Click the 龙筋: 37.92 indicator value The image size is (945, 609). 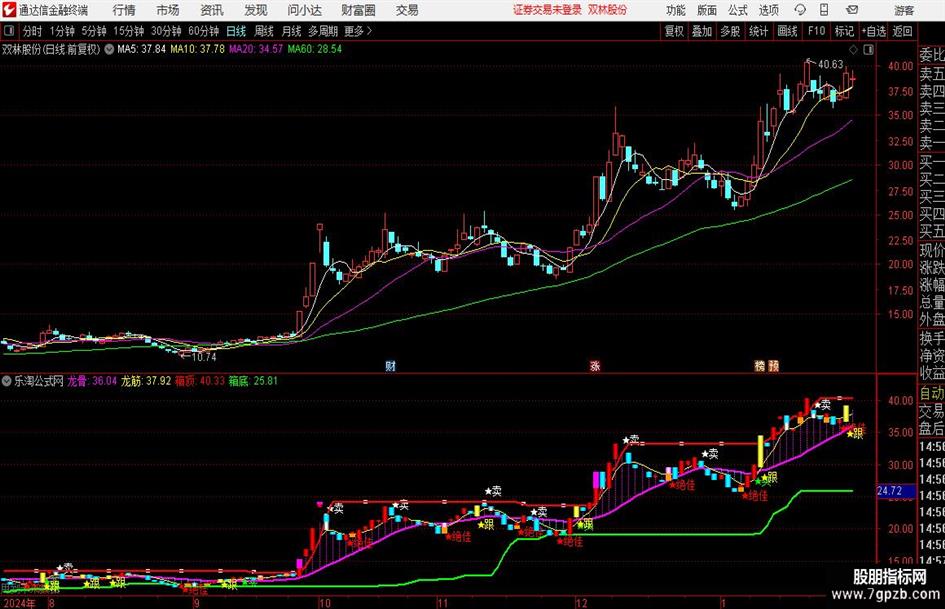[x=146, y=381]
